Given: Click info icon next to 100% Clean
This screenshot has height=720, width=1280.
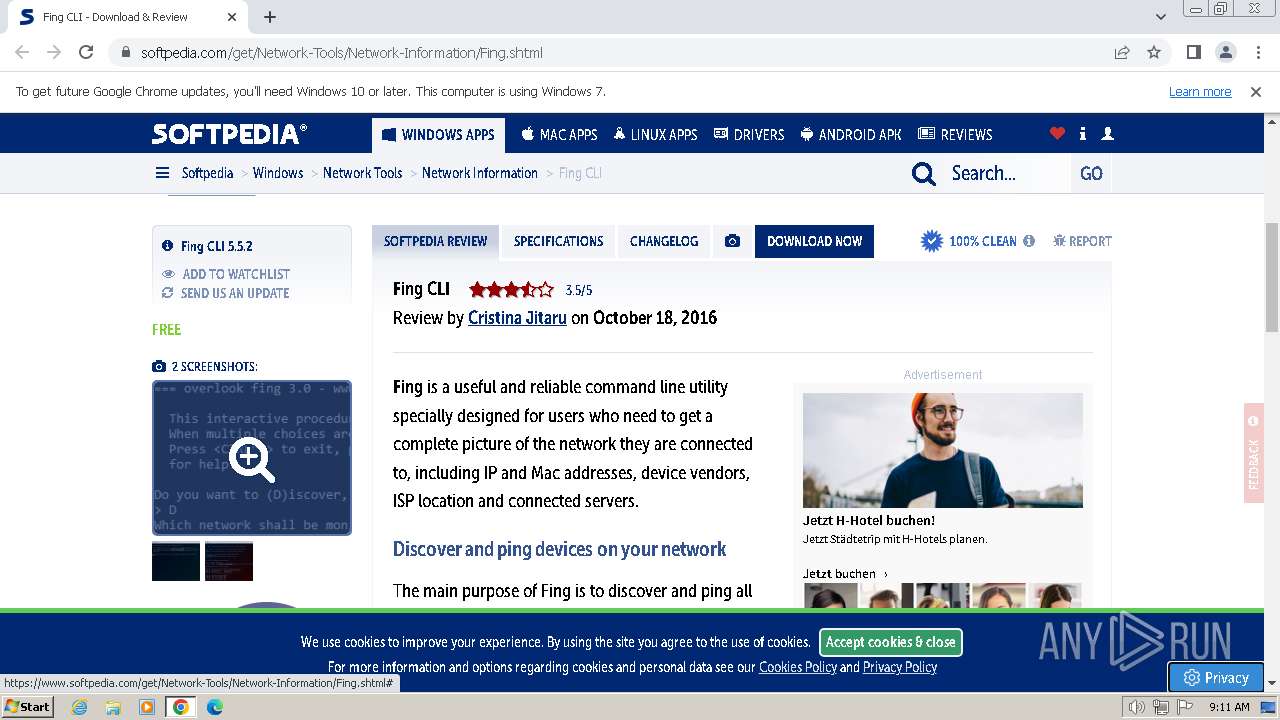Looking at the screenshot, I should tap(1029, 241).
